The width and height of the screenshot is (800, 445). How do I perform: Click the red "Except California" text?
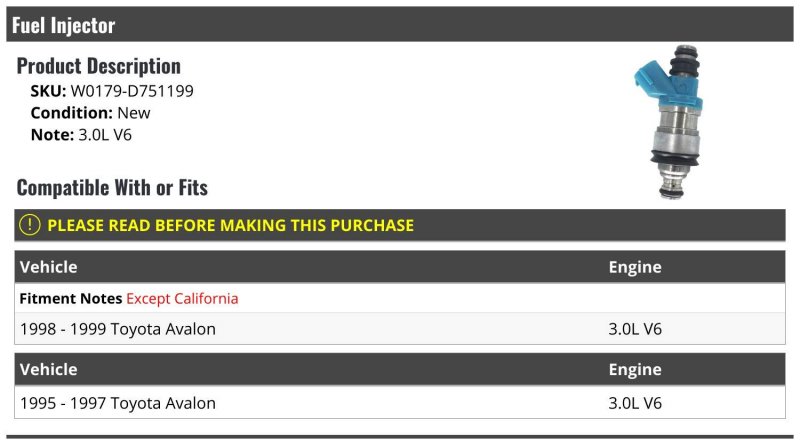(x=182, y=298)
